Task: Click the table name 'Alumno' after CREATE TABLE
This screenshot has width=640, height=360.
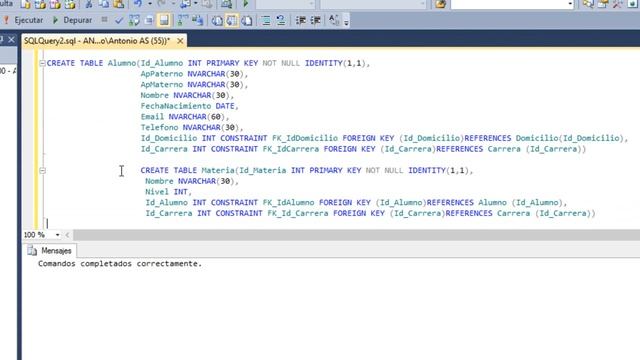Action: click(x=122, y=63)
